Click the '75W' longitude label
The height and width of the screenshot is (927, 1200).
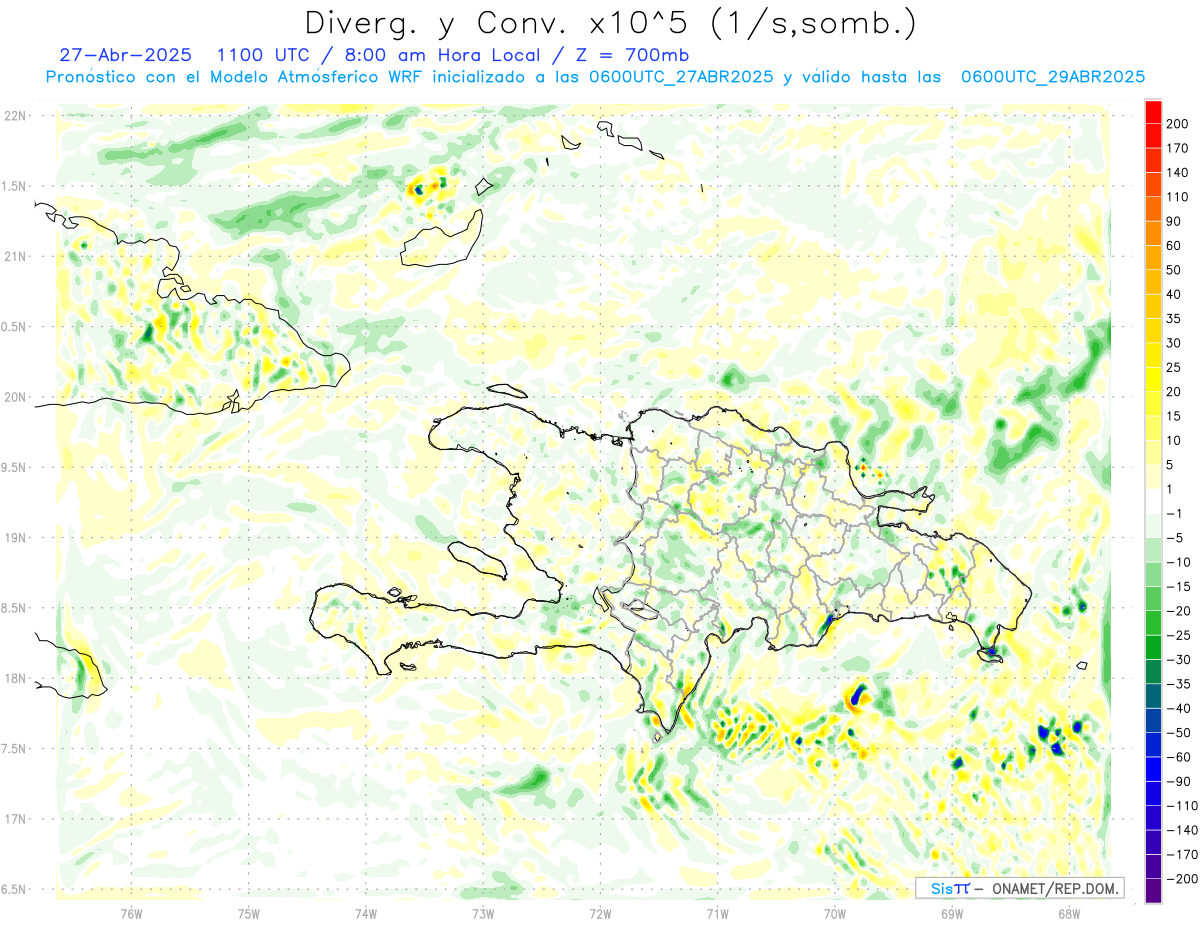pos(248,913)
